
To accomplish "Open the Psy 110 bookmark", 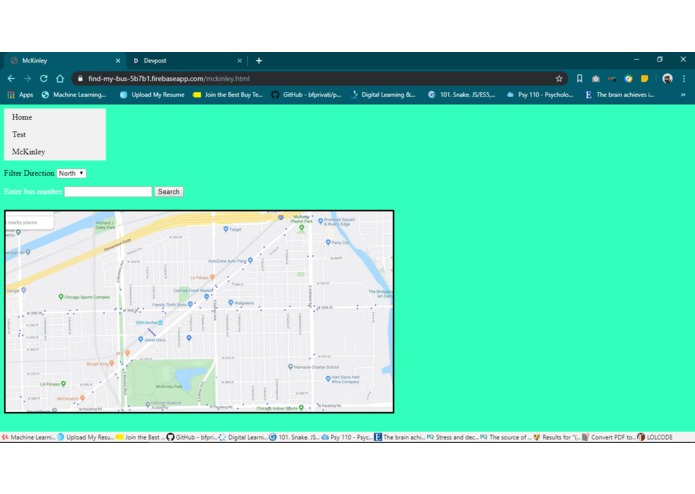I will pyautogui.click(x=540, y=95).
